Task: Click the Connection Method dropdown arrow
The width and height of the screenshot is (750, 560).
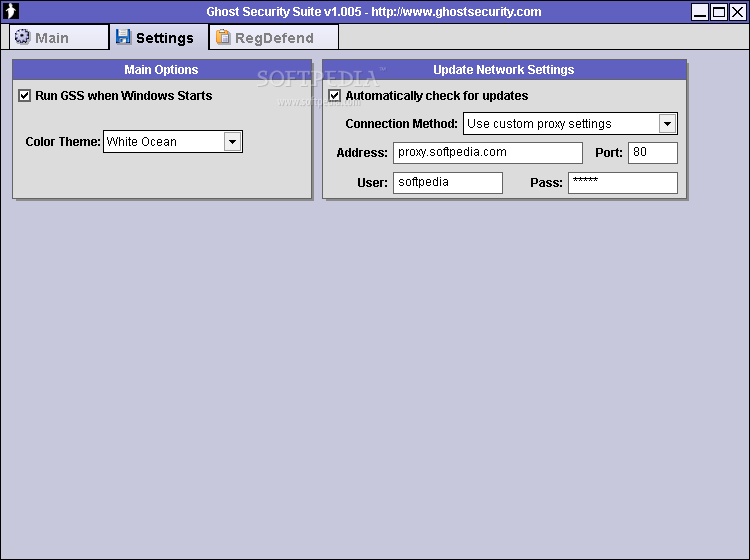Action: click(x=667, y=124)
